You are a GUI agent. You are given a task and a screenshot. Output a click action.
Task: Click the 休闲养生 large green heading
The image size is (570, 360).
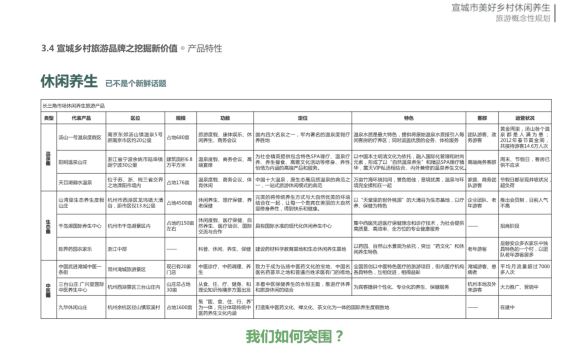pyautogui.click(x=69, y=81)
